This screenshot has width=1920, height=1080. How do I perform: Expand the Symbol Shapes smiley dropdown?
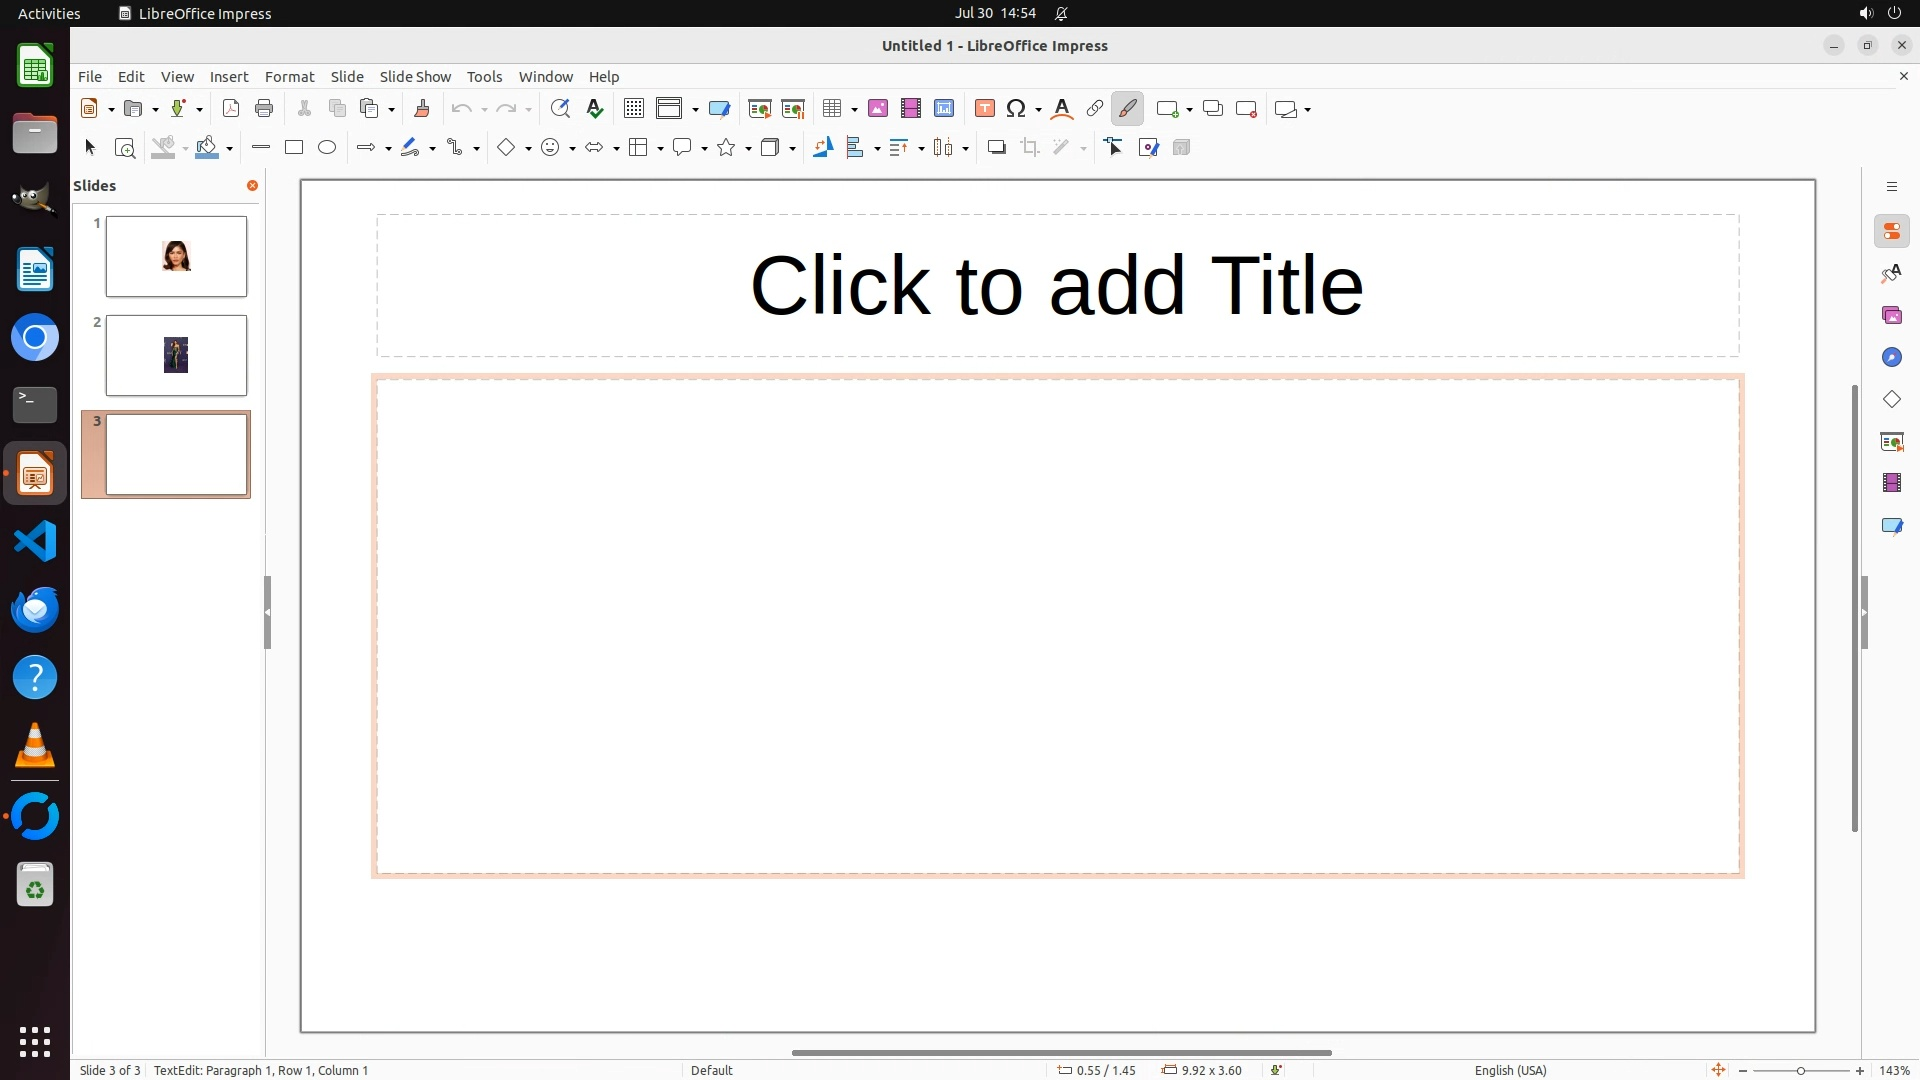pos(572,149)
